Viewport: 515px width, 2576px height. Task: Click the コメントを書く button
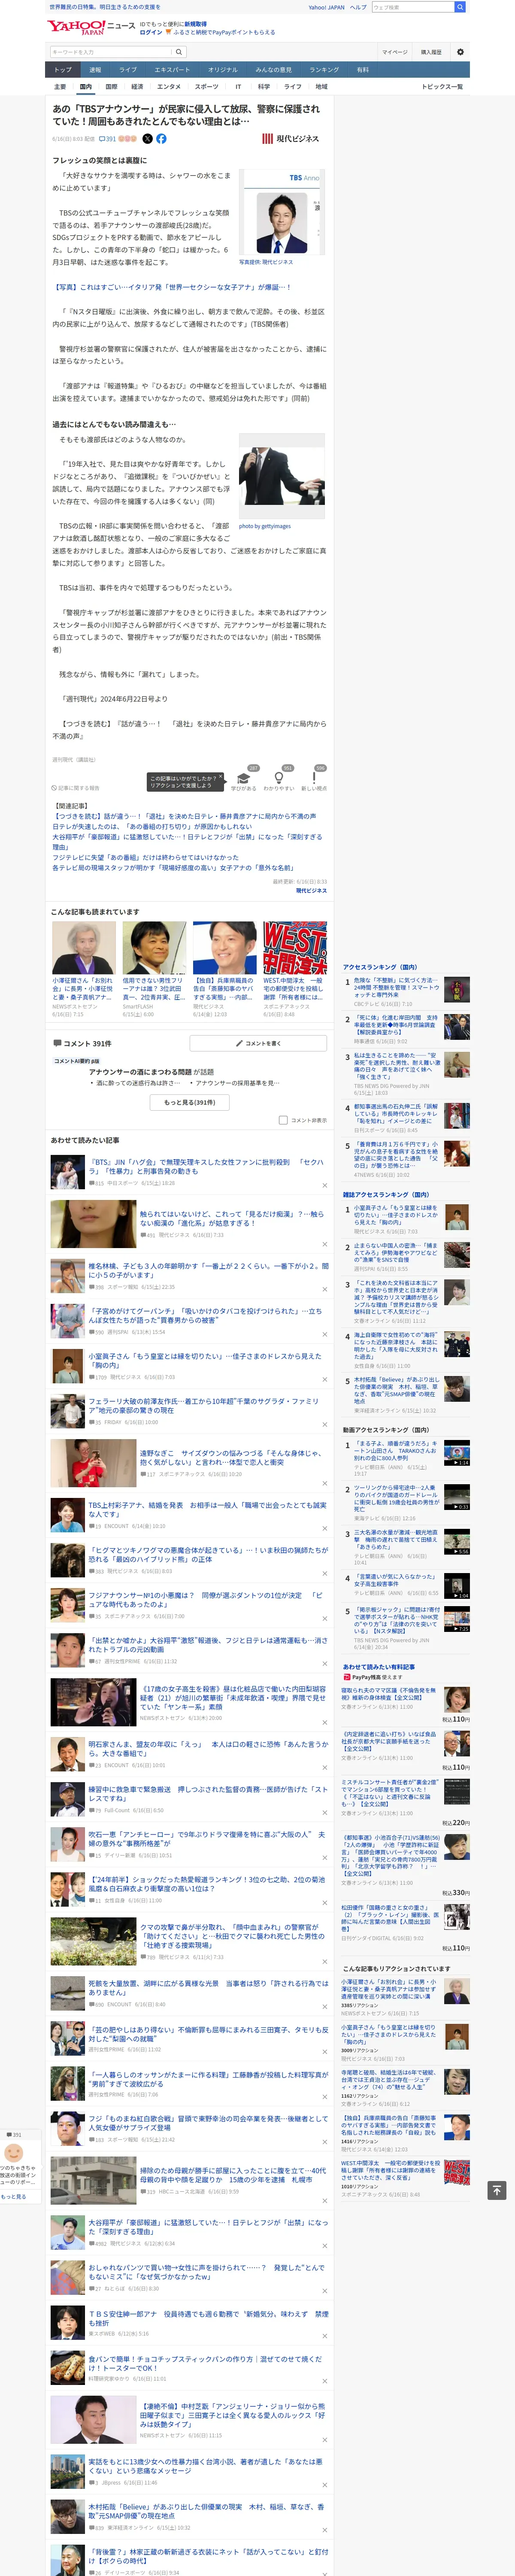[258, 1043]
